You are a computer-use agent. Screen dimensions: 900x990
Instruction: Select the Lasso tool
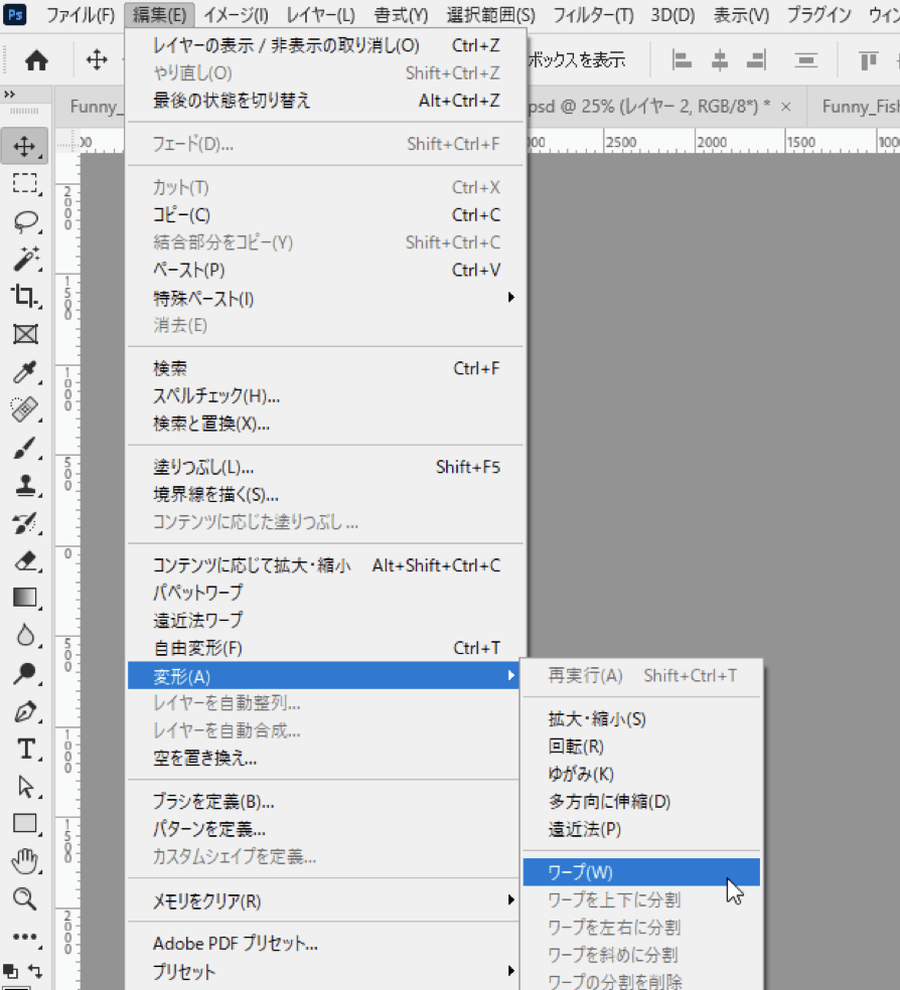point(25,221)
